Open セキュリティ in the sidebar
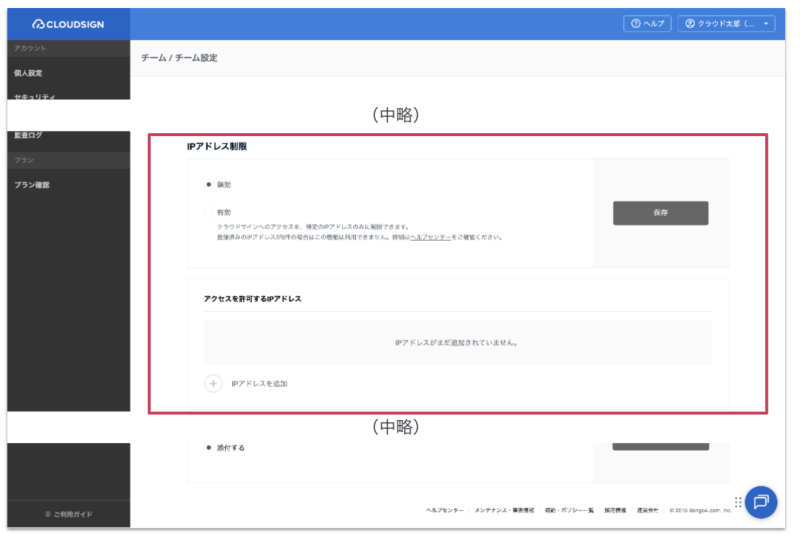 (x=35, y=97)
